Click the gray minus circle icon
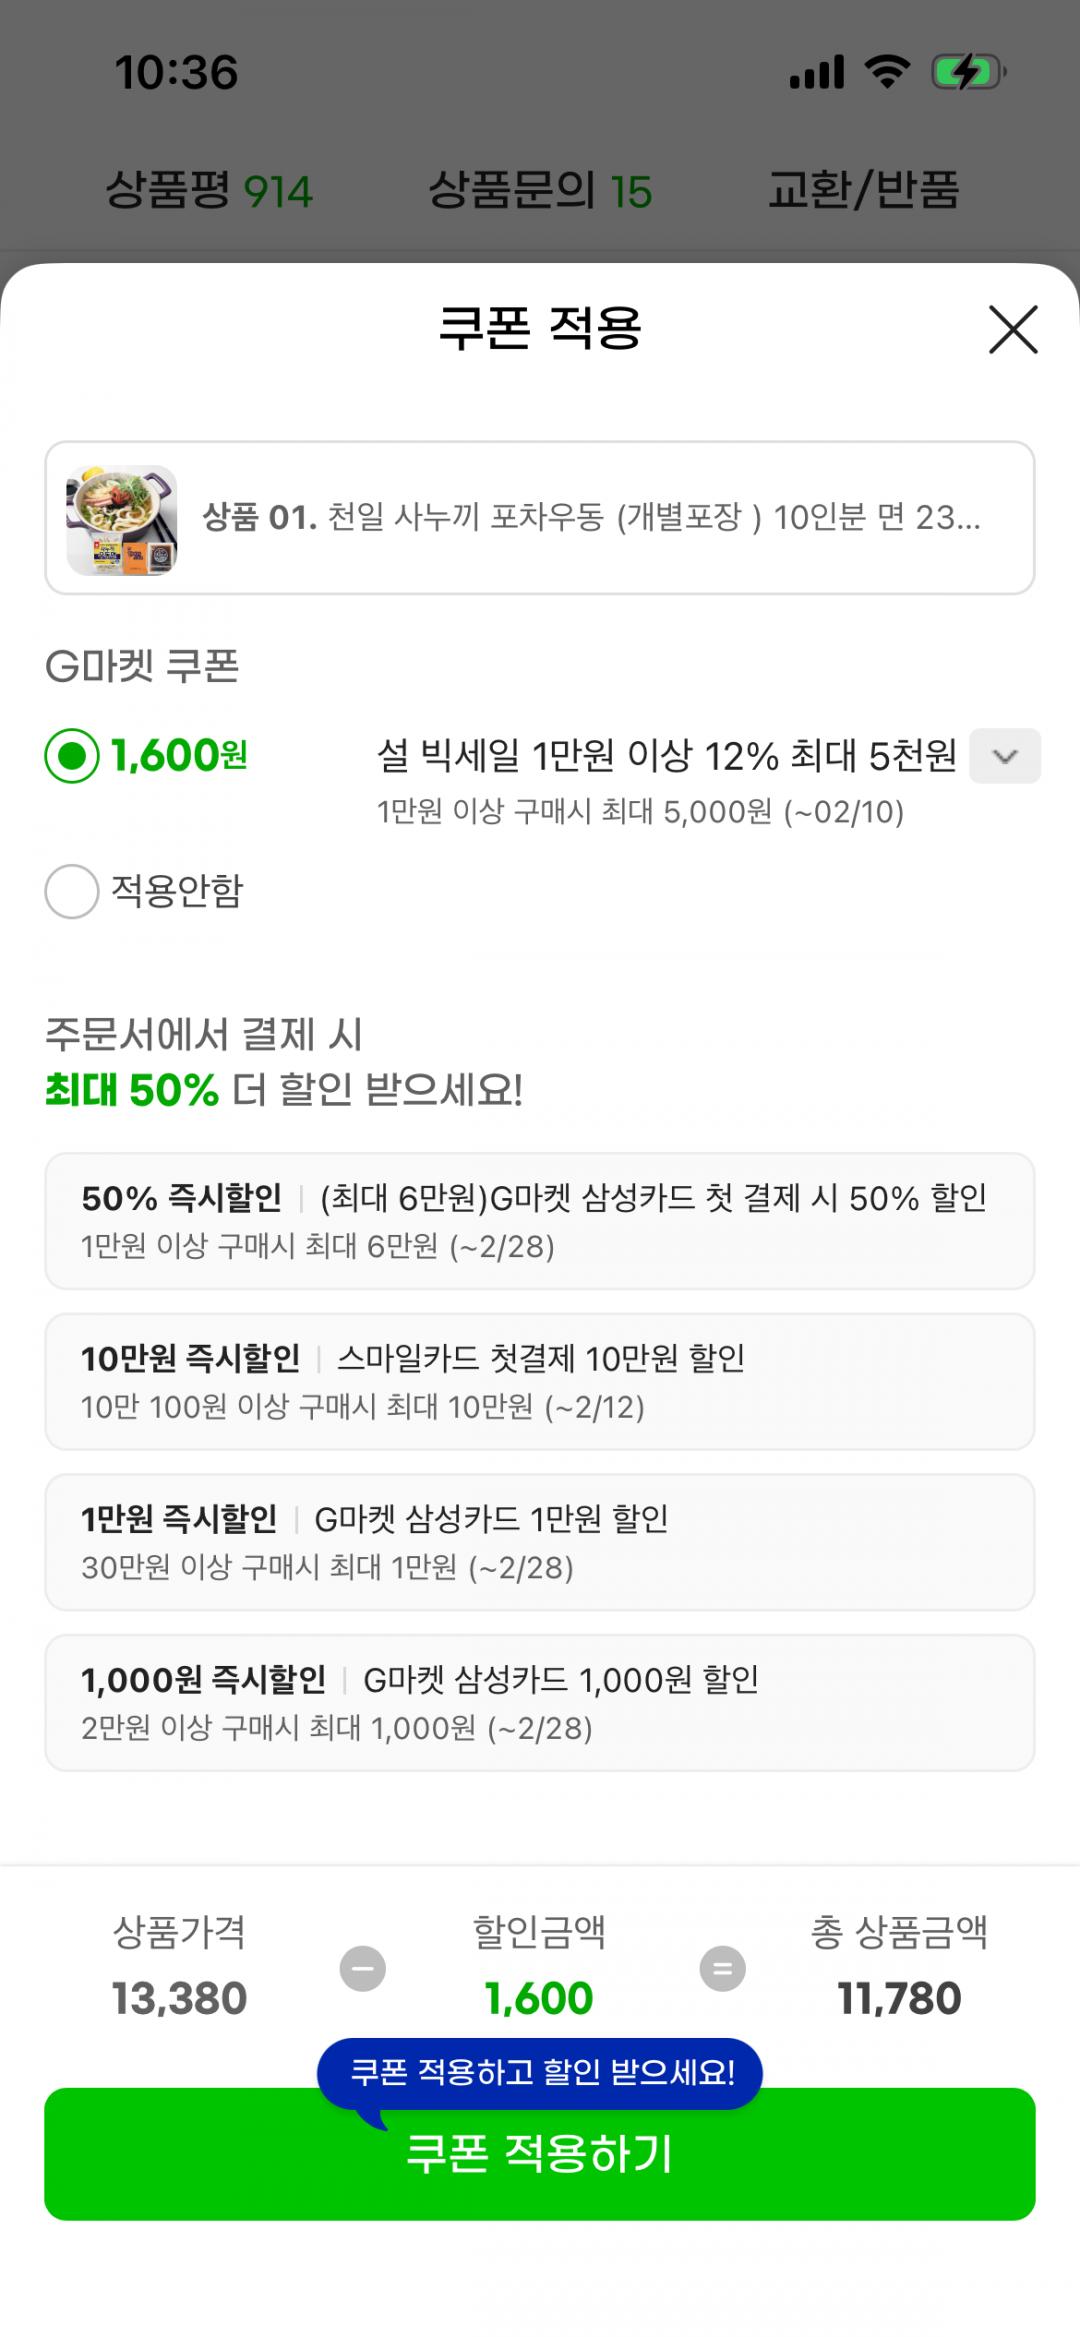This screenshot has height=2337, width=1080. 362,1969
